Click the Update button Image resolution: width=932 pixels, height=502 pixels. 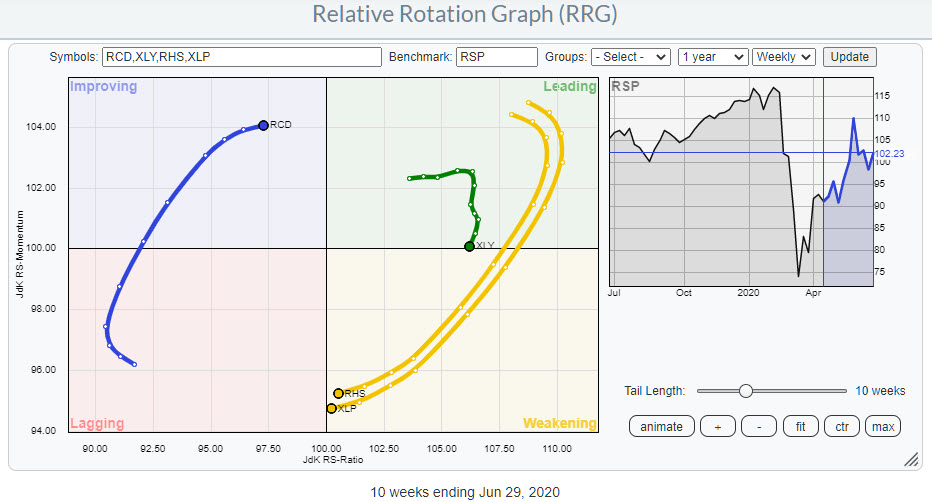[850, 57]
